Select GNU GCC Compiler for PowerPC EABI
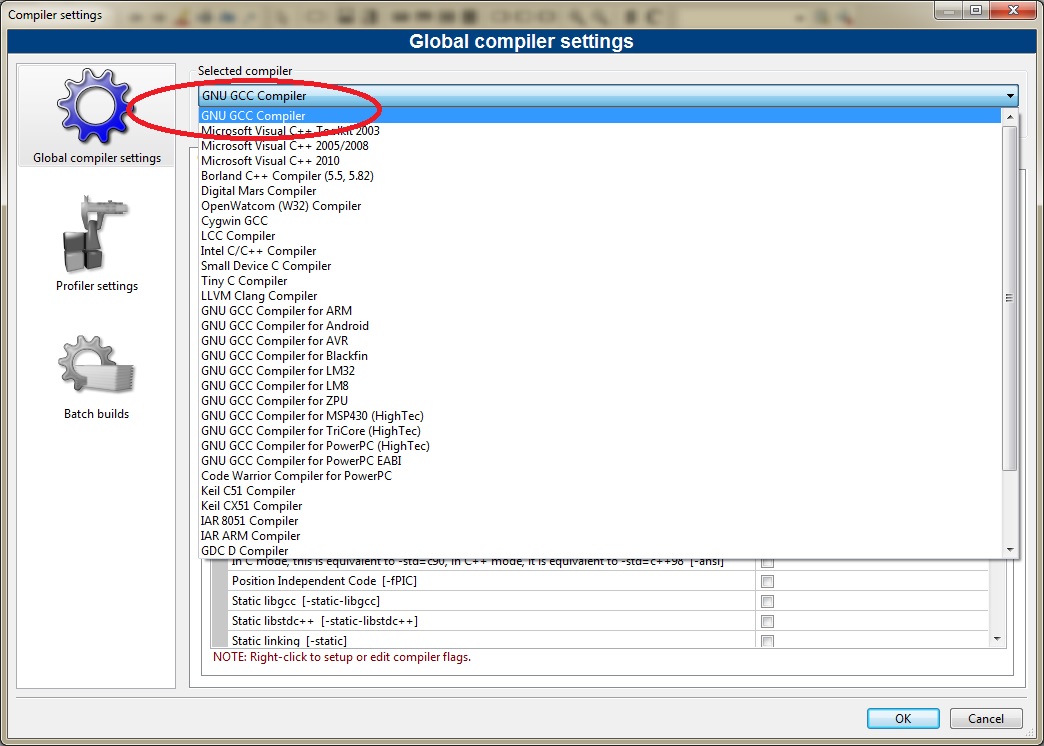 pyautogui.click(x=600, y=460)
